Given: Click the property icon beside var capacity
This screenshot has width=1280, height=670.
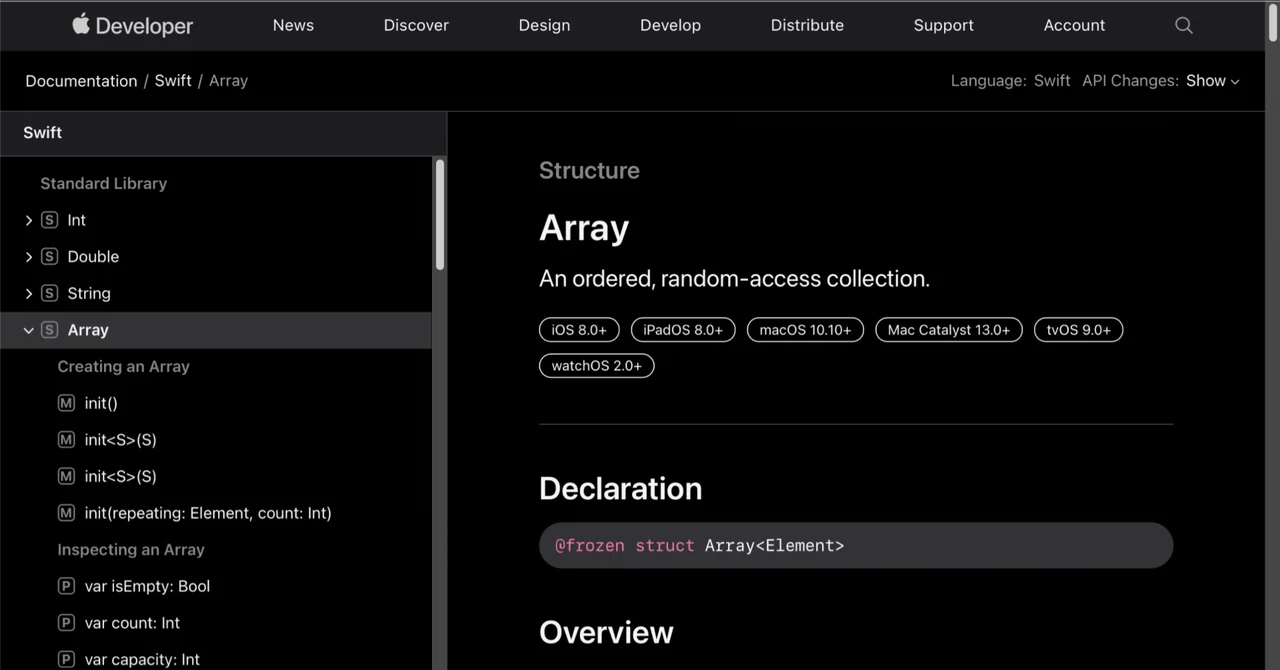Looking at the screenshot, I should (66, 659).
